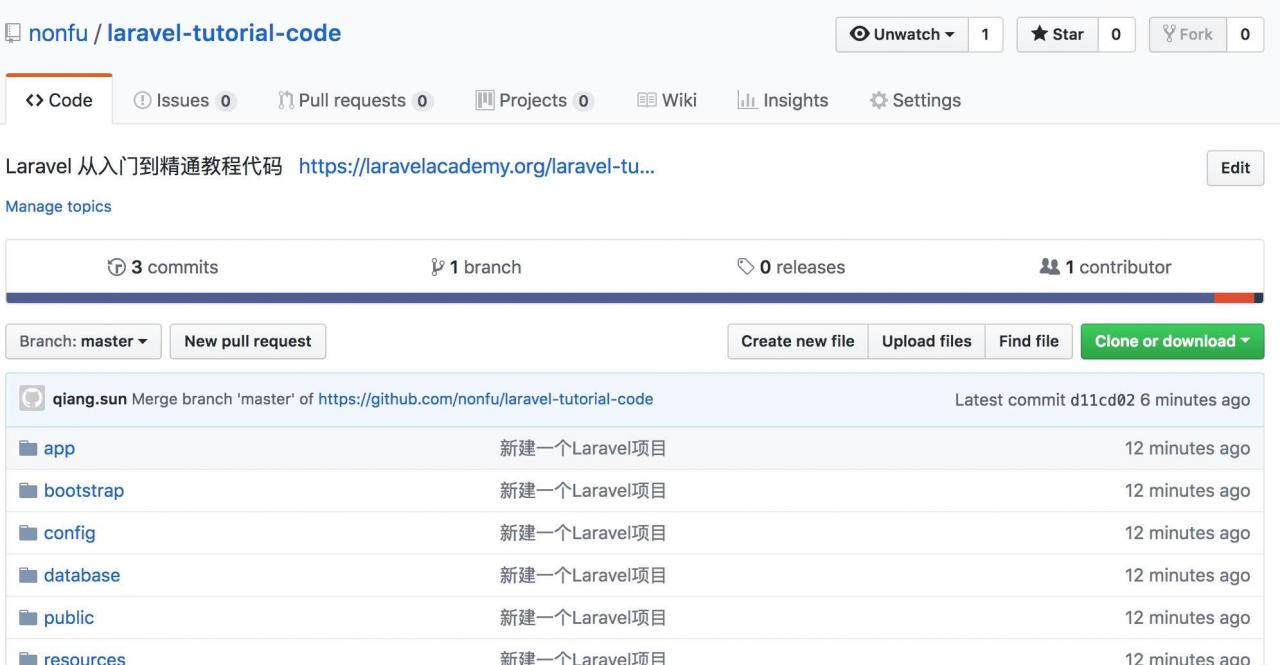The image size is (1280, 665).
Task: Click the app folder icon
Action: point(28,448)
